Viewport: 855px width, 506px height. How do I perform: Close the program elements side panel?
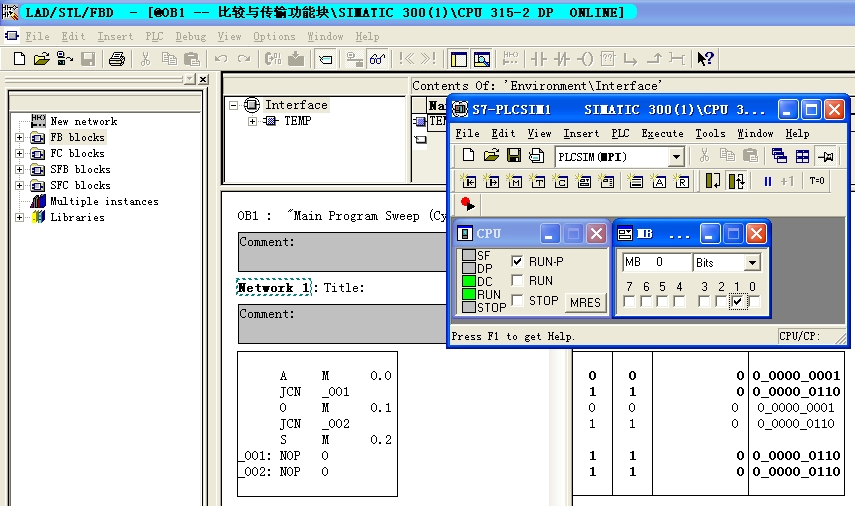tap(203, 80)
